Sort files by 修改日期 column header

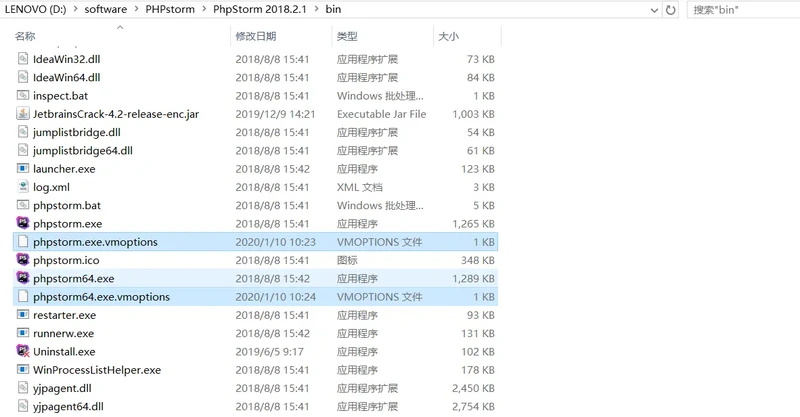pyautogui.click(x=255, y=36)
